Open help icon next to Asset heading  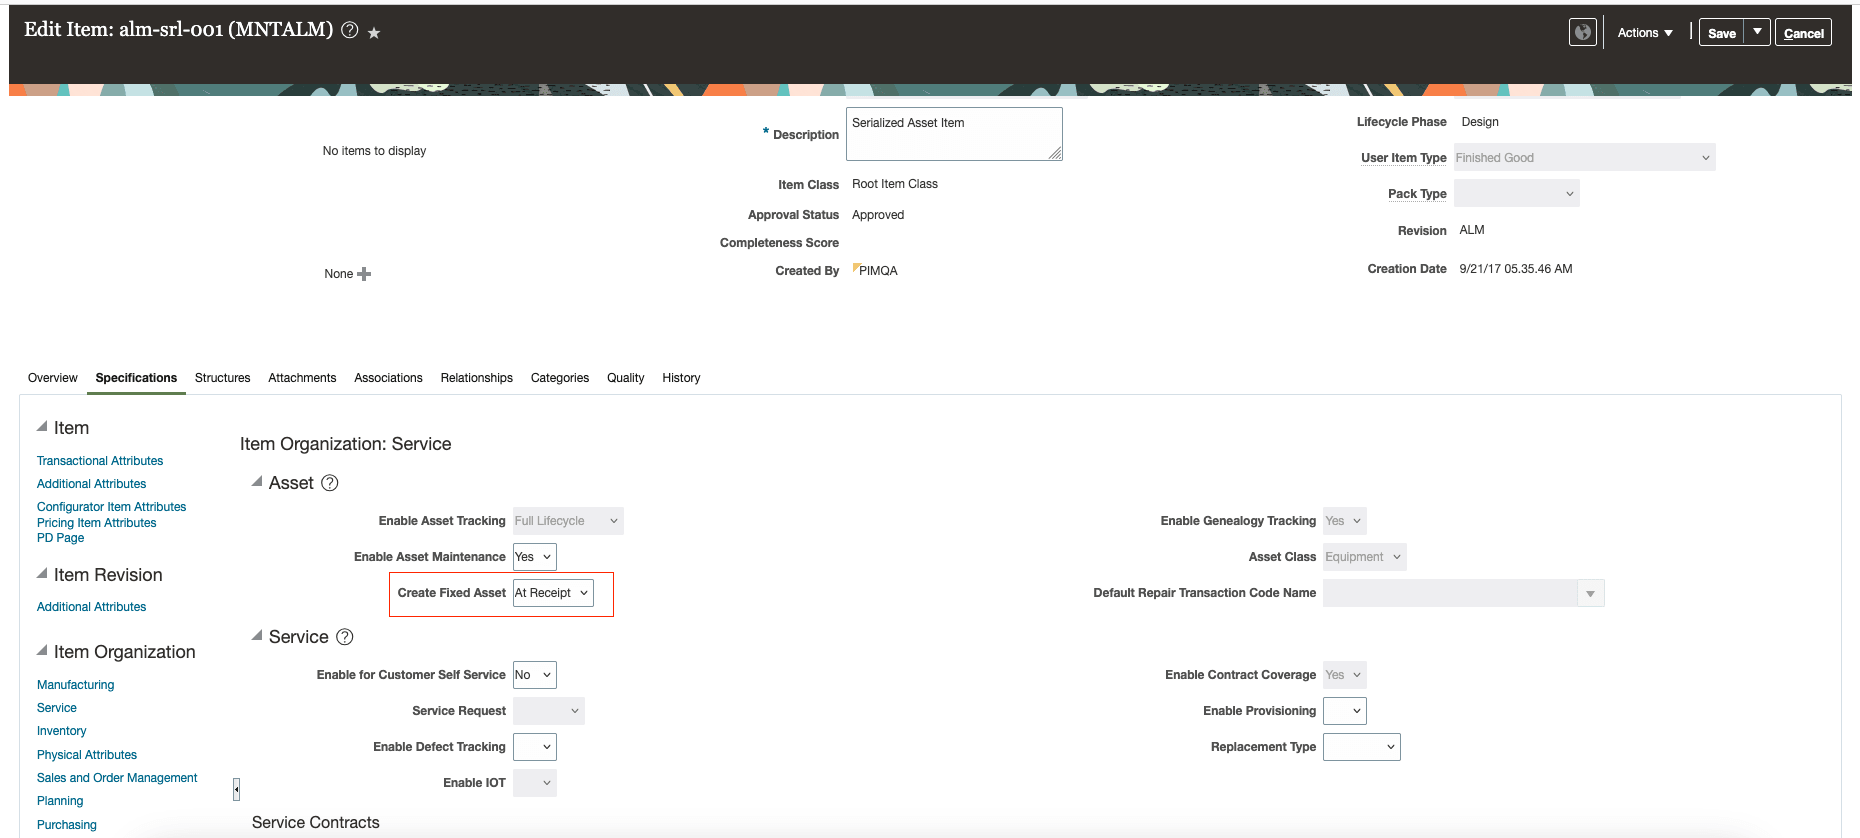coord(330,483)
